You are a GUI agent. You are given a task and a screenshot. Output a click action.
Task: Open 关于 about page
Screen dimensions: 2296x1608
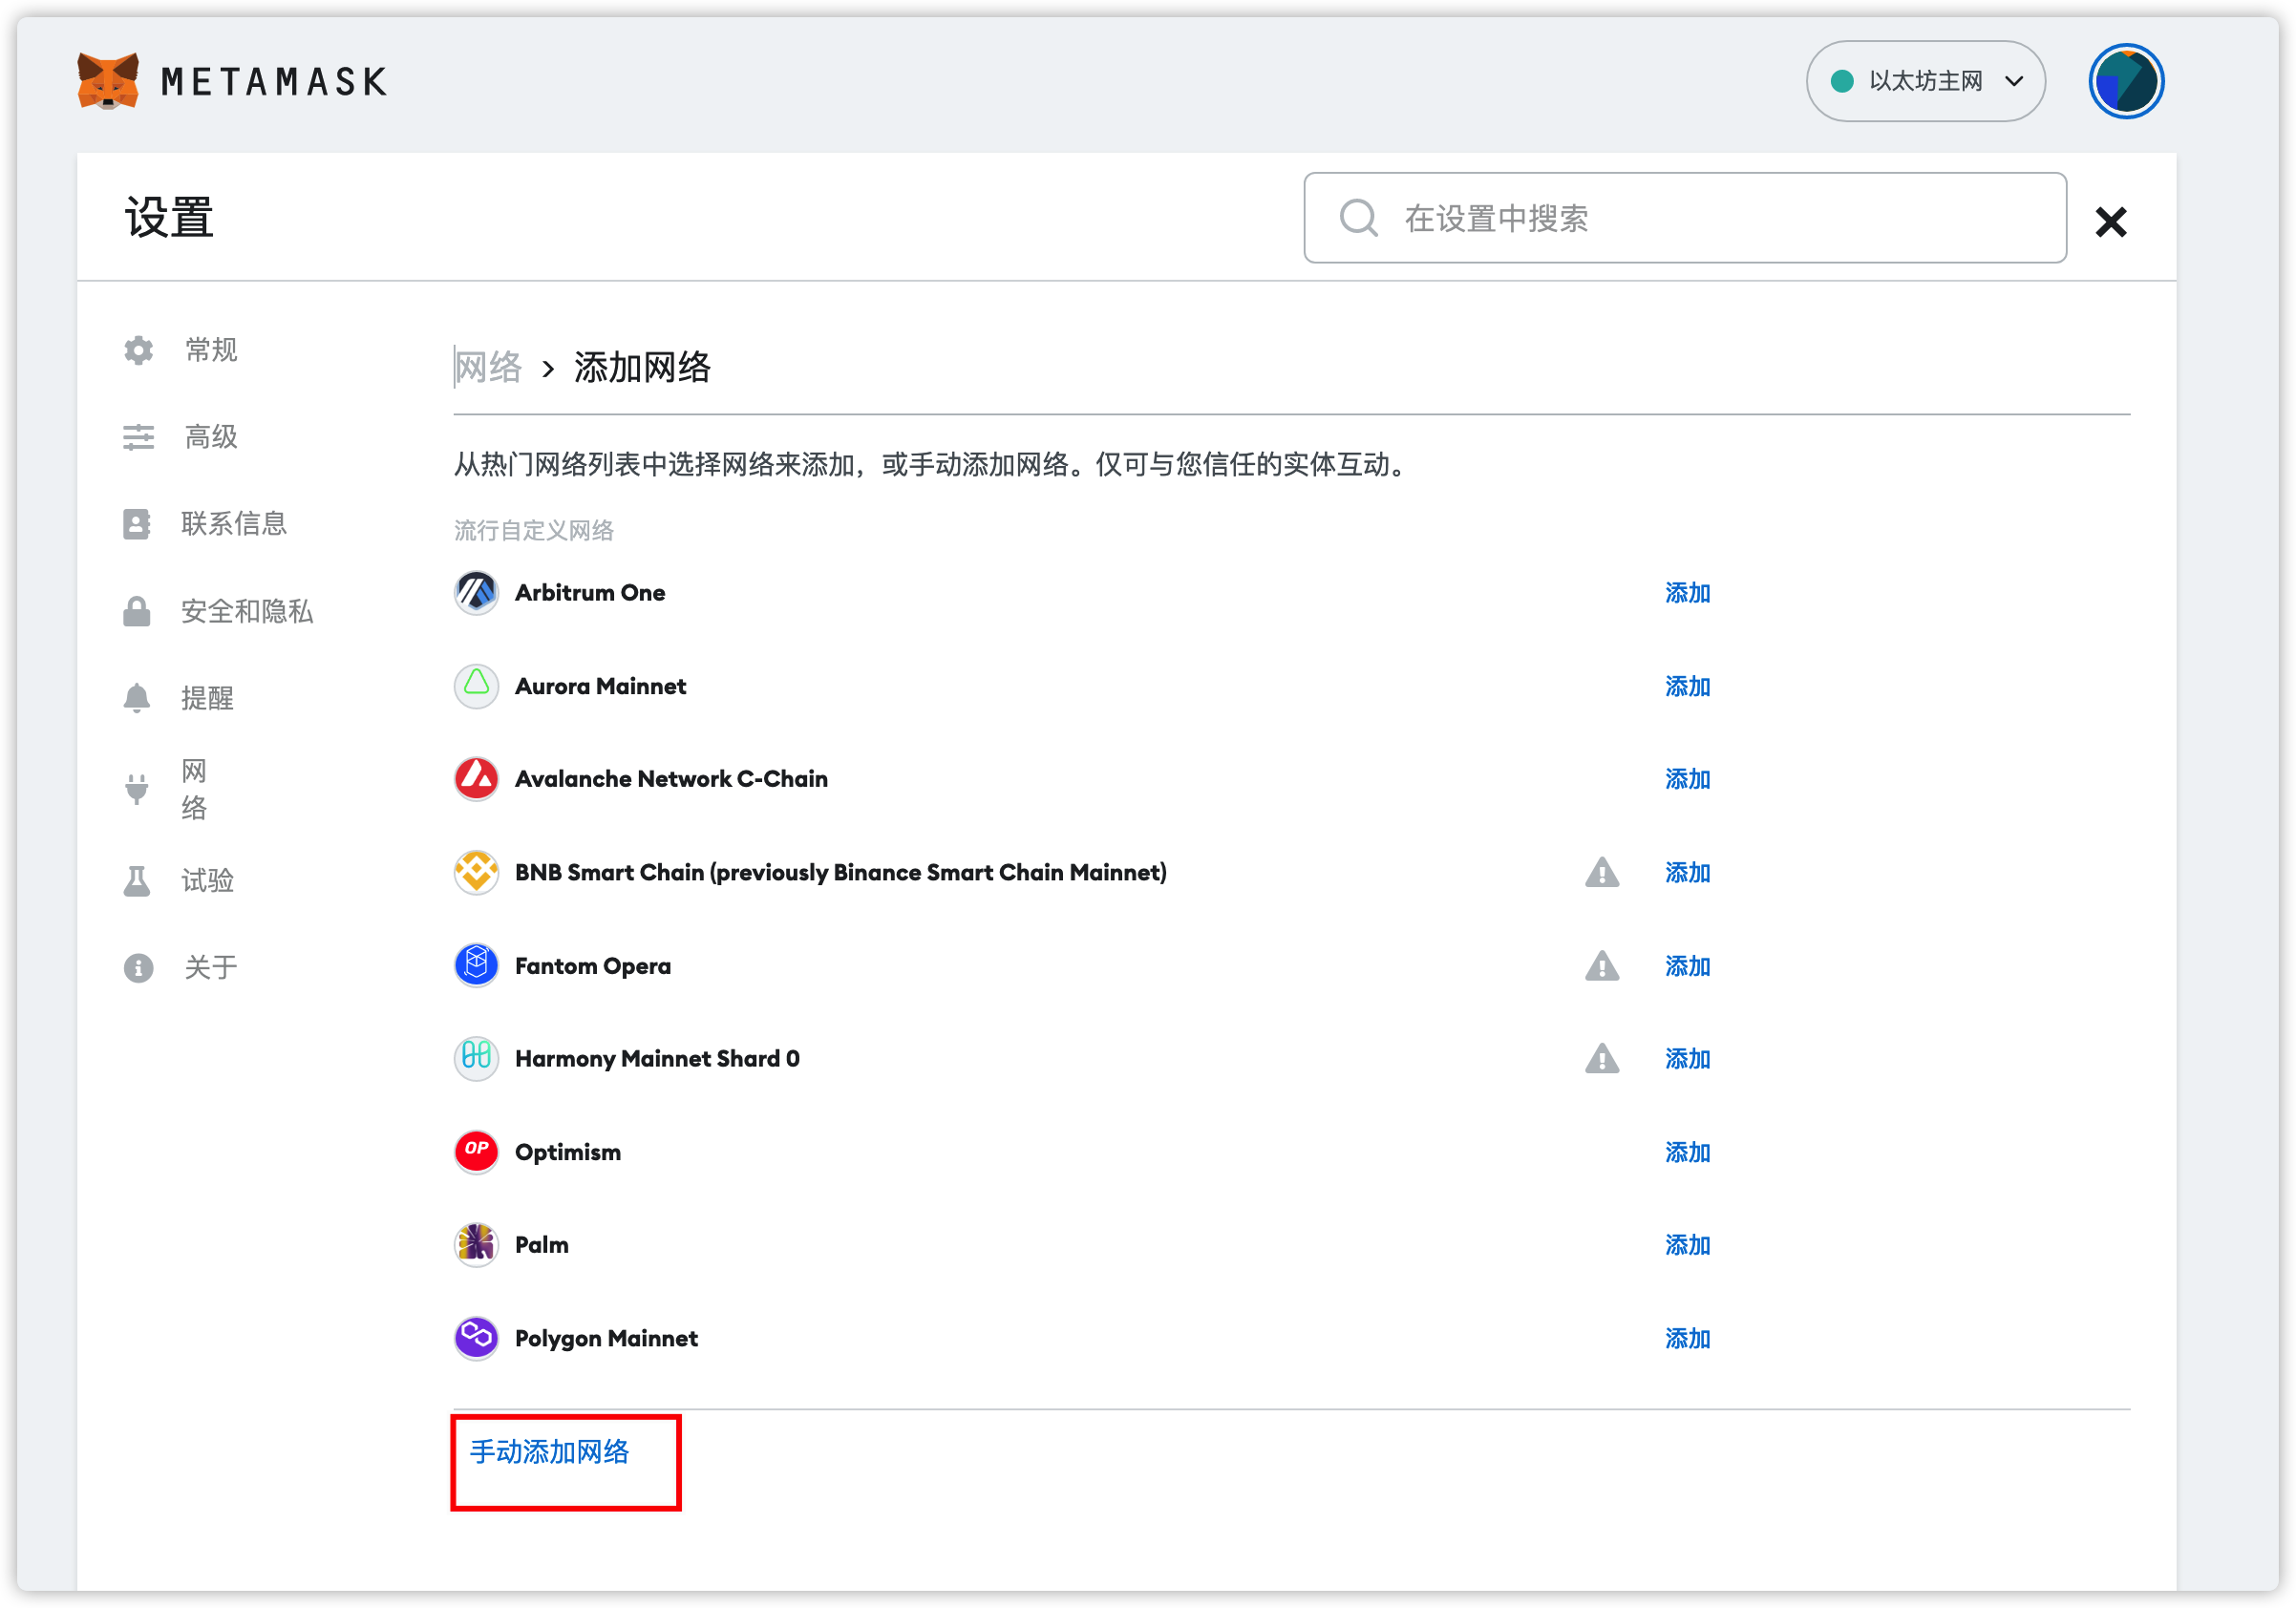click(x=211, y=967)
